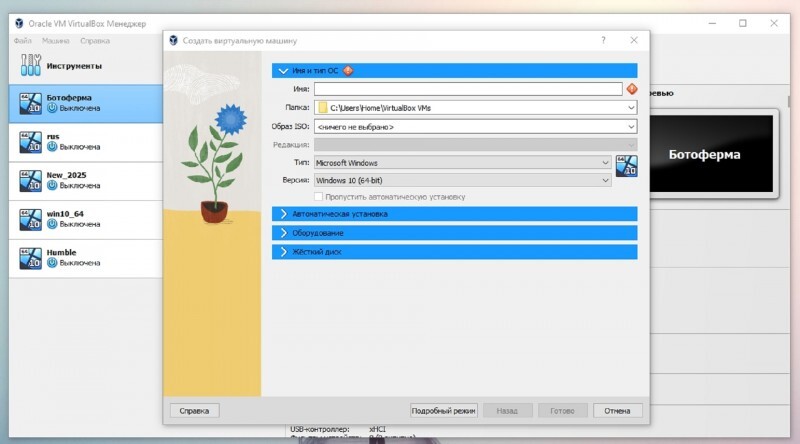This screenshot has height=444, width=800.
Task: Click the Назад button
Action: pyautogui.click(x=507, y=410)
